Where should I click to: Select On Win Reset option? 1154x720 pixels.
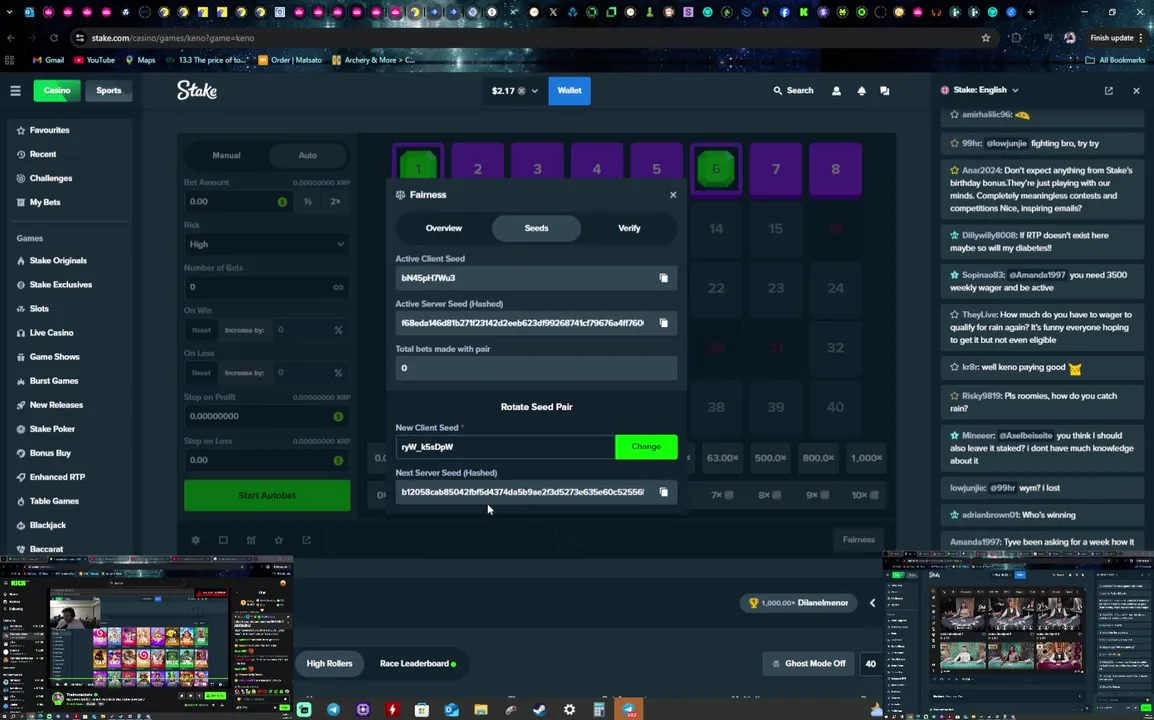(201, 330)
